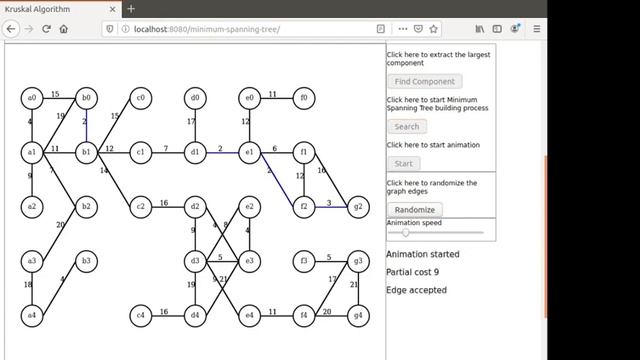Click the Save to Pocket icon
This screenshot has width=640, height=360.
tap(418, 29)
